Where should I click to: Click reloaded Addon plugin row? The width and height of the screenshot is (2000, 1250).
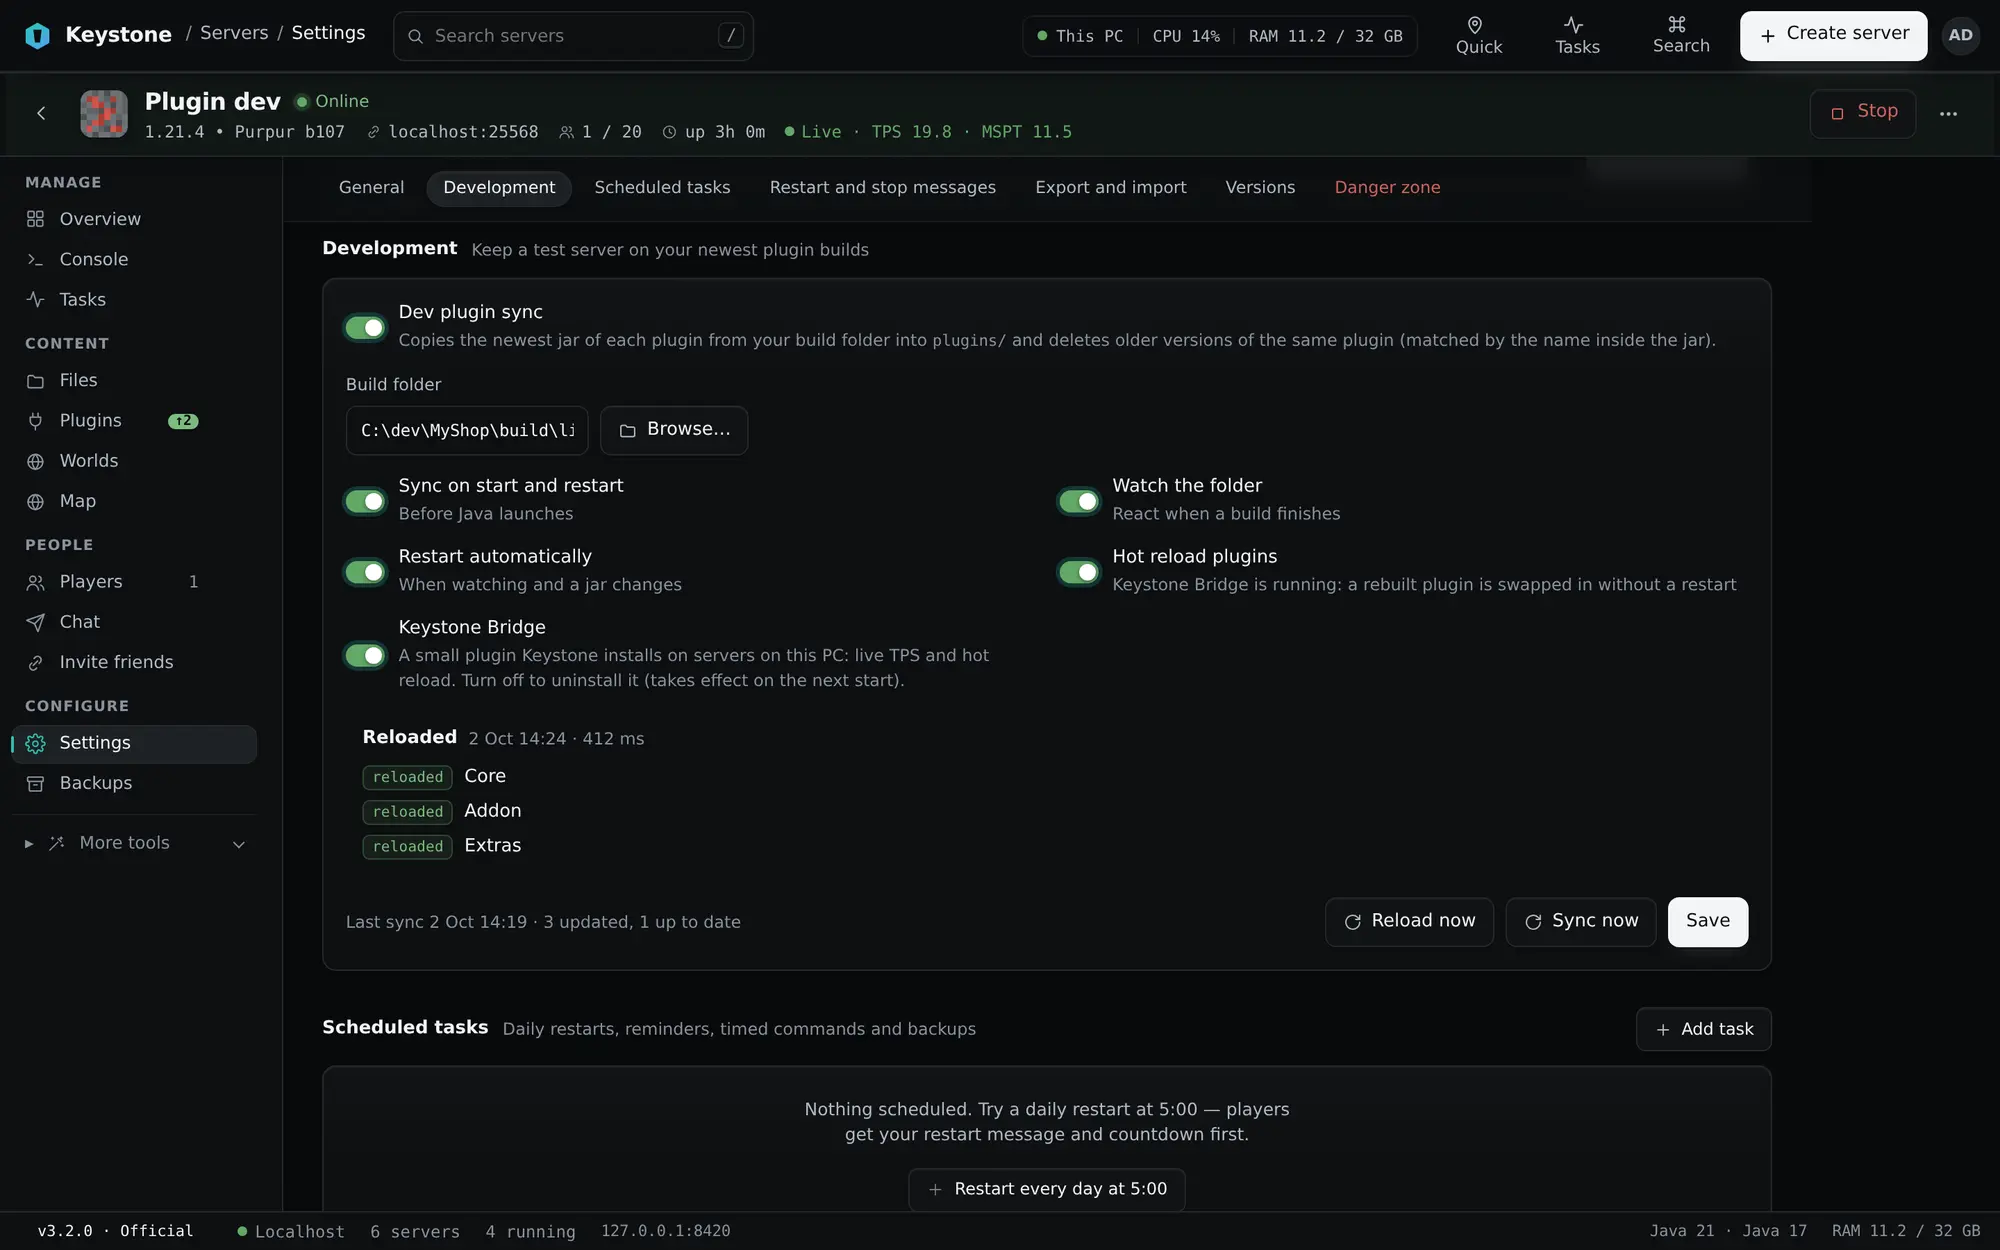(x=442, y=811)
